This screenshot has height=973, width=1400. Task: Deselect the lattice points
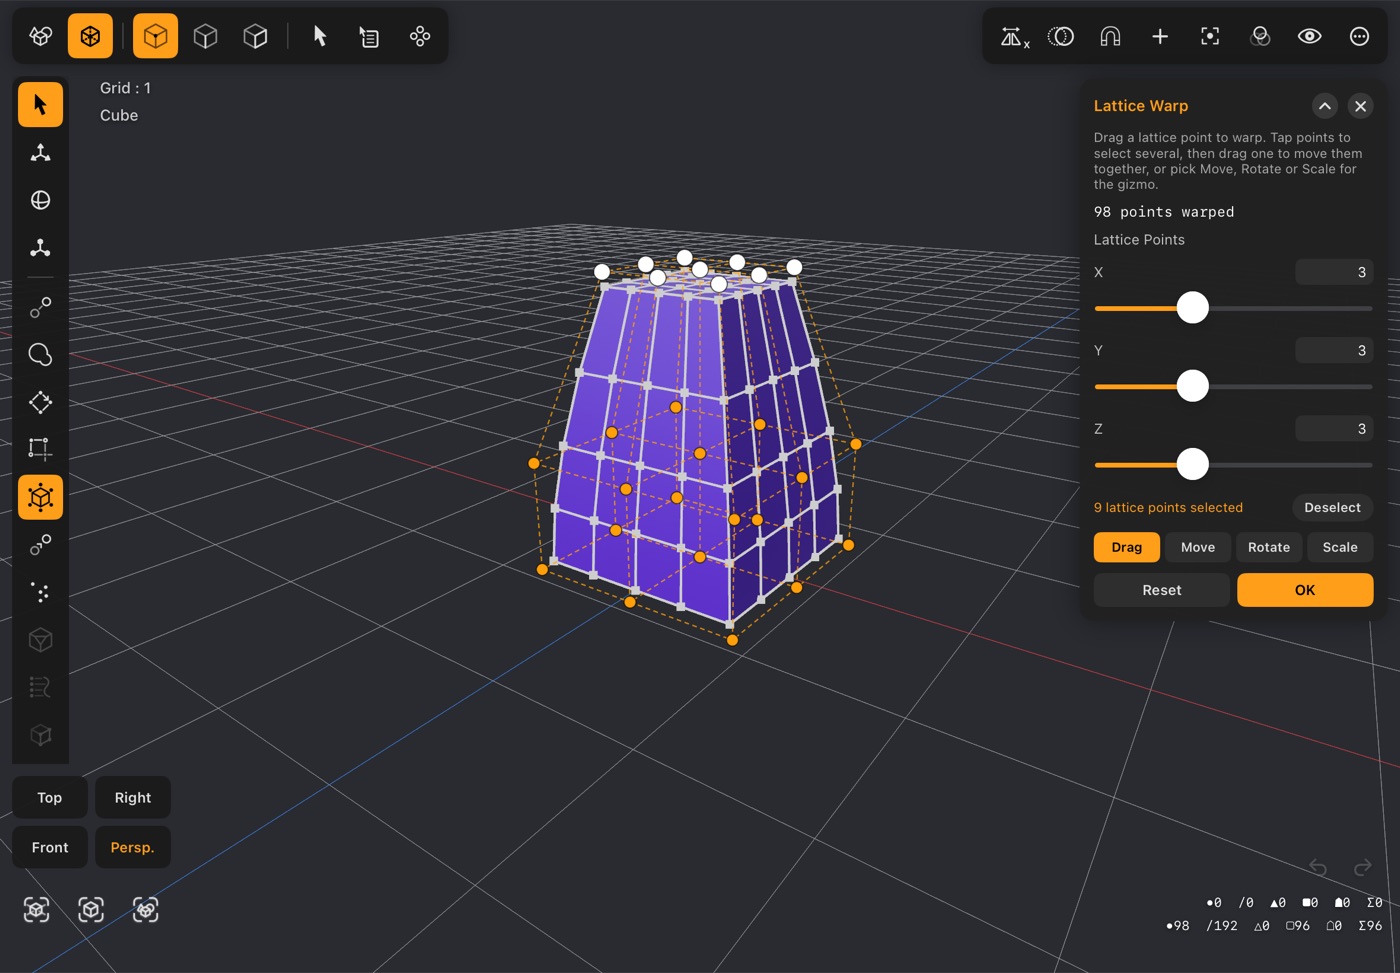pyautogui.click(x=1332, y=507)
